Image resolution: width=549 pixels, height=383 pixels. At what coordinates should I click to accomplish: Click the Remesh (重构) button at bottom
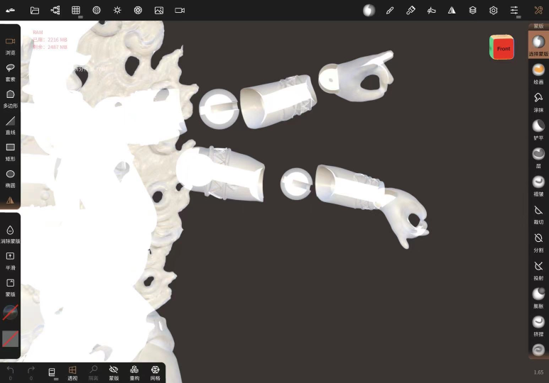pyautogui.click(x=134, y=373)
